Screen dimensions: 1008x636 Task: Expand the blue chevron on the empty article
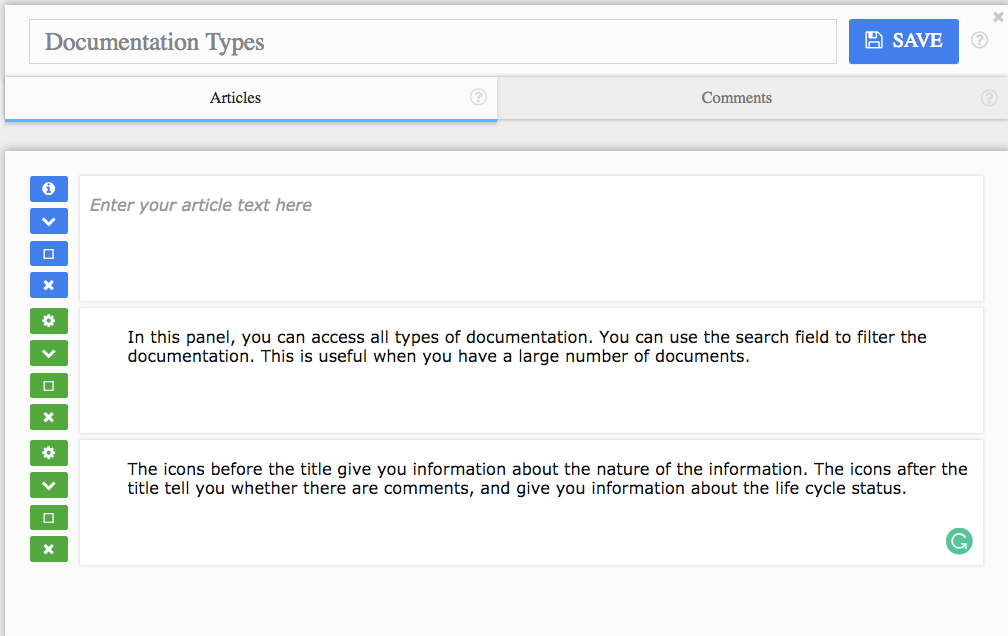[49, 221]
